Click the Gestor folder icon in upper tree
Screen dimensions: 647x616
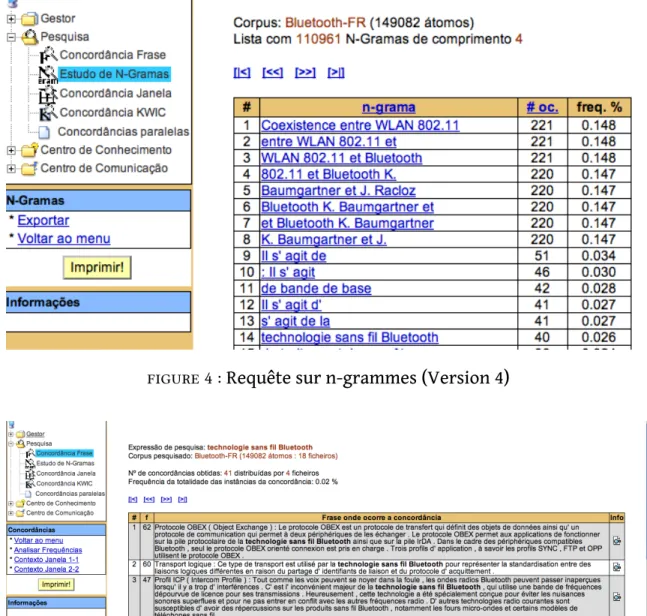point(29,19)
